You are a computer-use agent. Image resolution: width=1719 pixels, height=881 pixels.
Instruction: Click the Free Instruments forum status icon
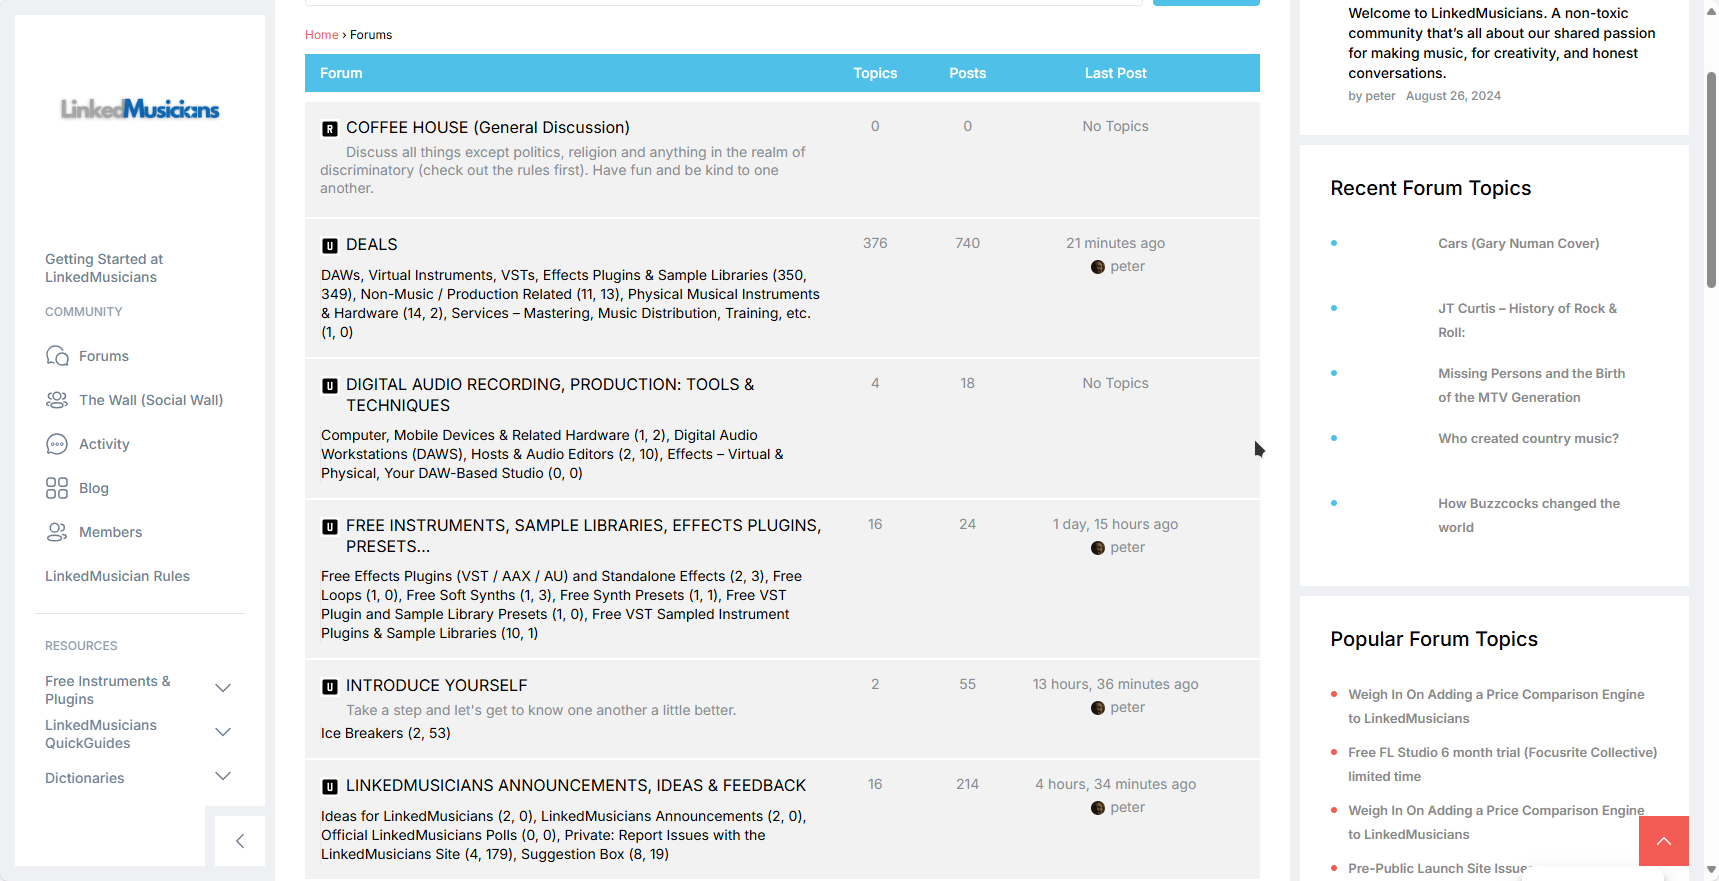pos(330,526)
